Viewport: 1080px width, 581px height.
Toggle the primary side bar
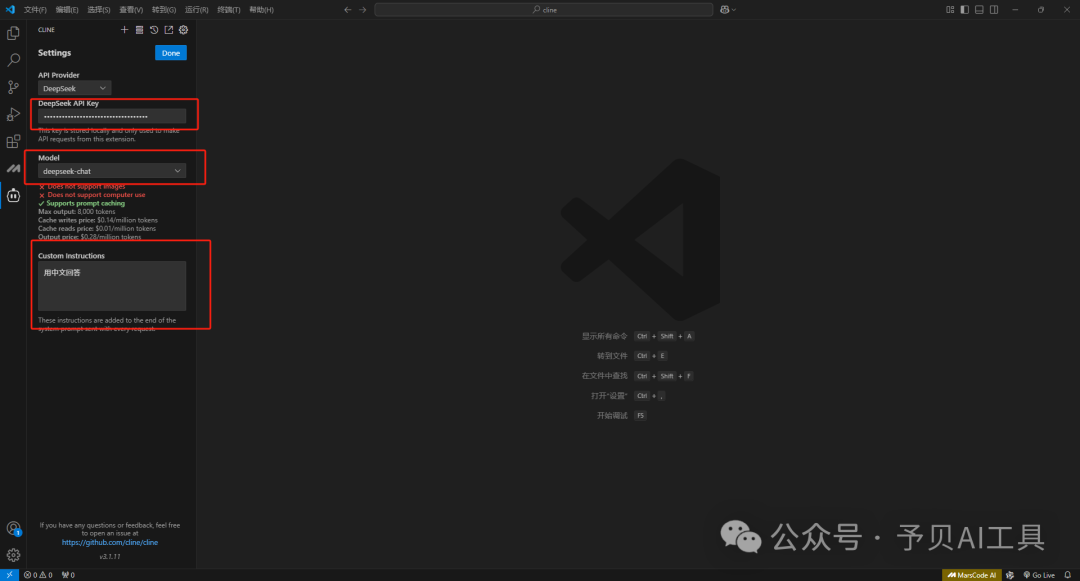coord(964,10)
